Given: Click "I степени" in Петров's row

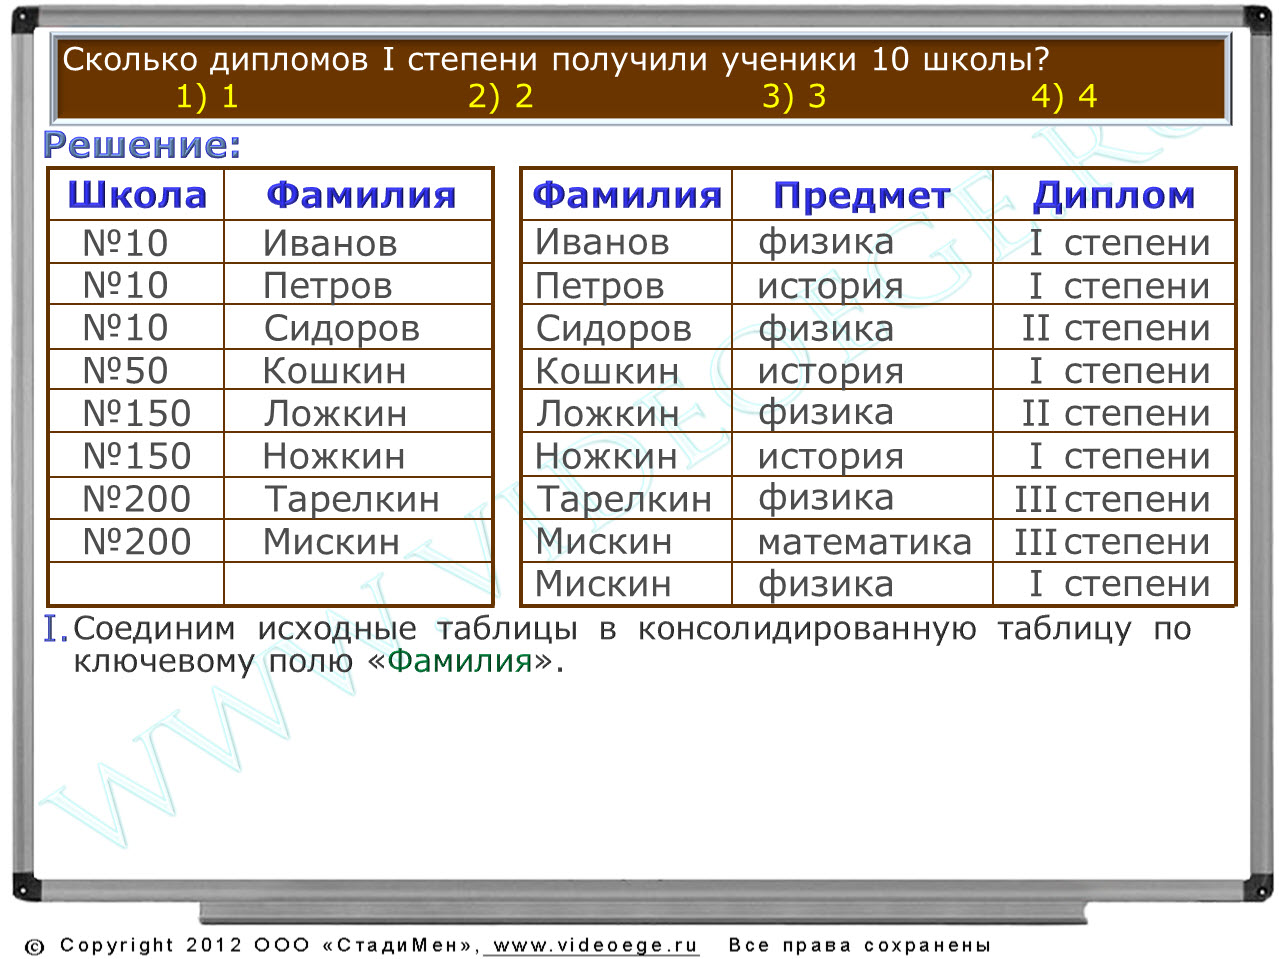Looking at the screenshot, I should click(1120, 287).
